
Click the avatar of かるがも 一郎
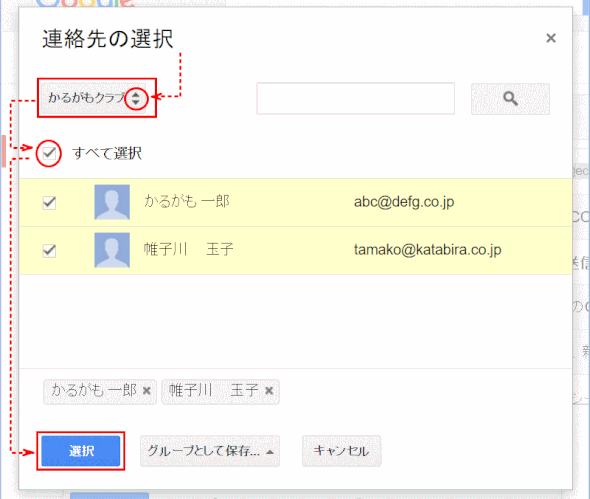click(x=112, y=202)
